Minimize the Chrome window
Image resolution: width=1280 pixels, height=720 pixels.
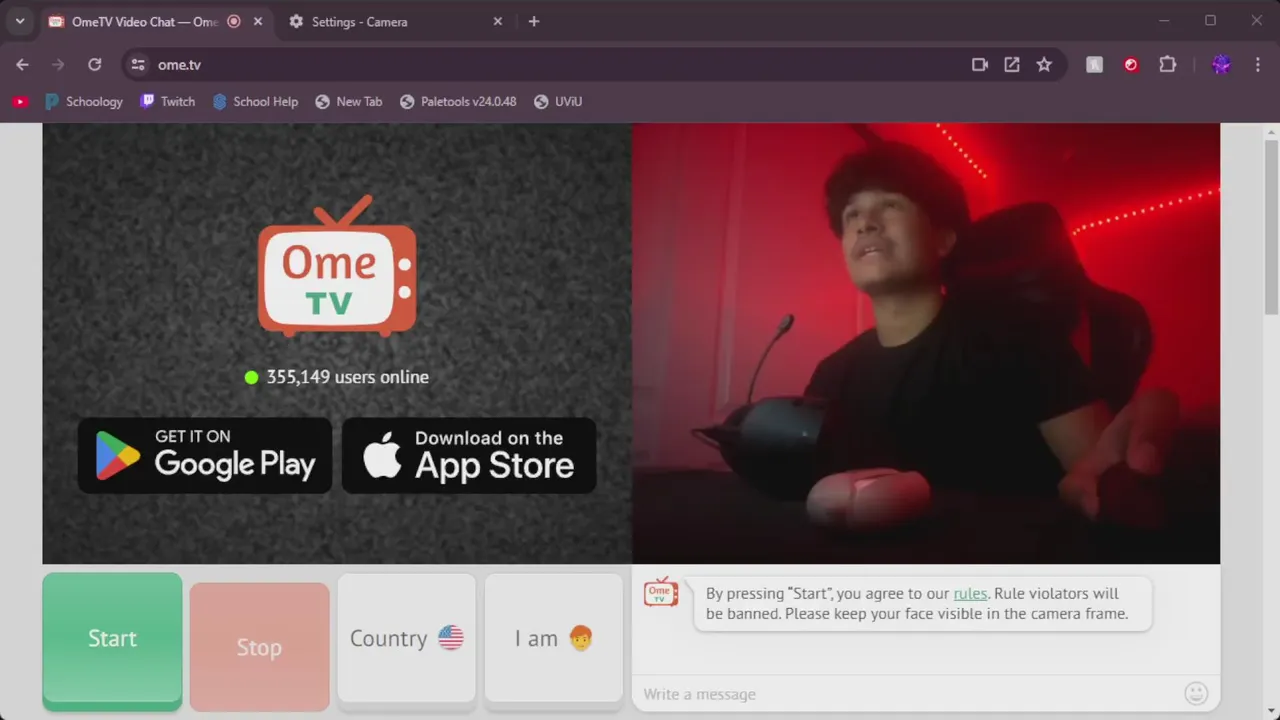(1164, 21)
